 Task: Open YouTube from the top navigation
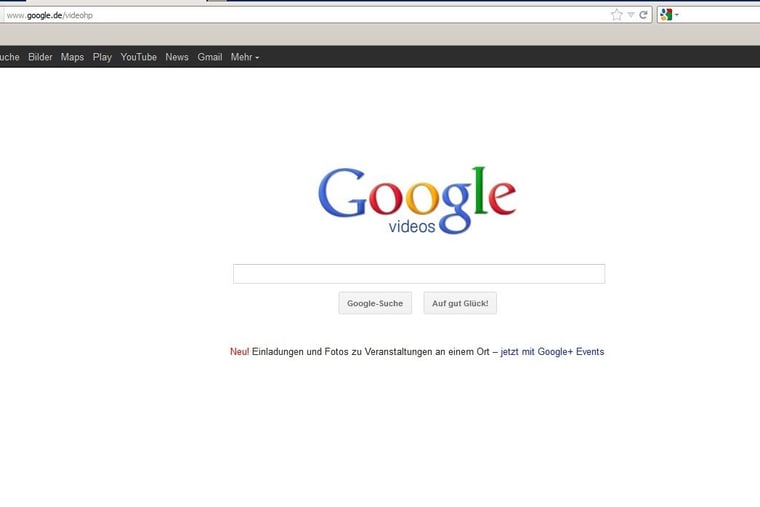139,57
